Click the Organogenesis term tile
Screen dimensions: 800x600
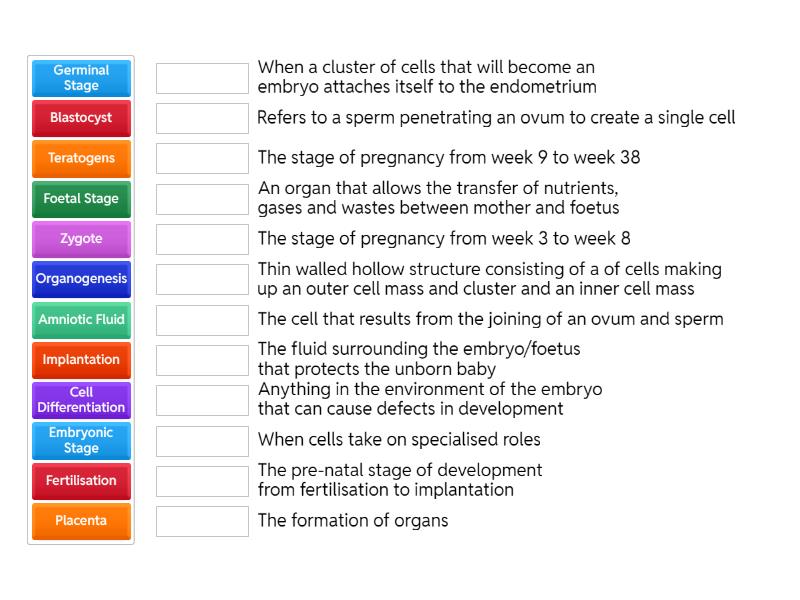click(81, 279)
